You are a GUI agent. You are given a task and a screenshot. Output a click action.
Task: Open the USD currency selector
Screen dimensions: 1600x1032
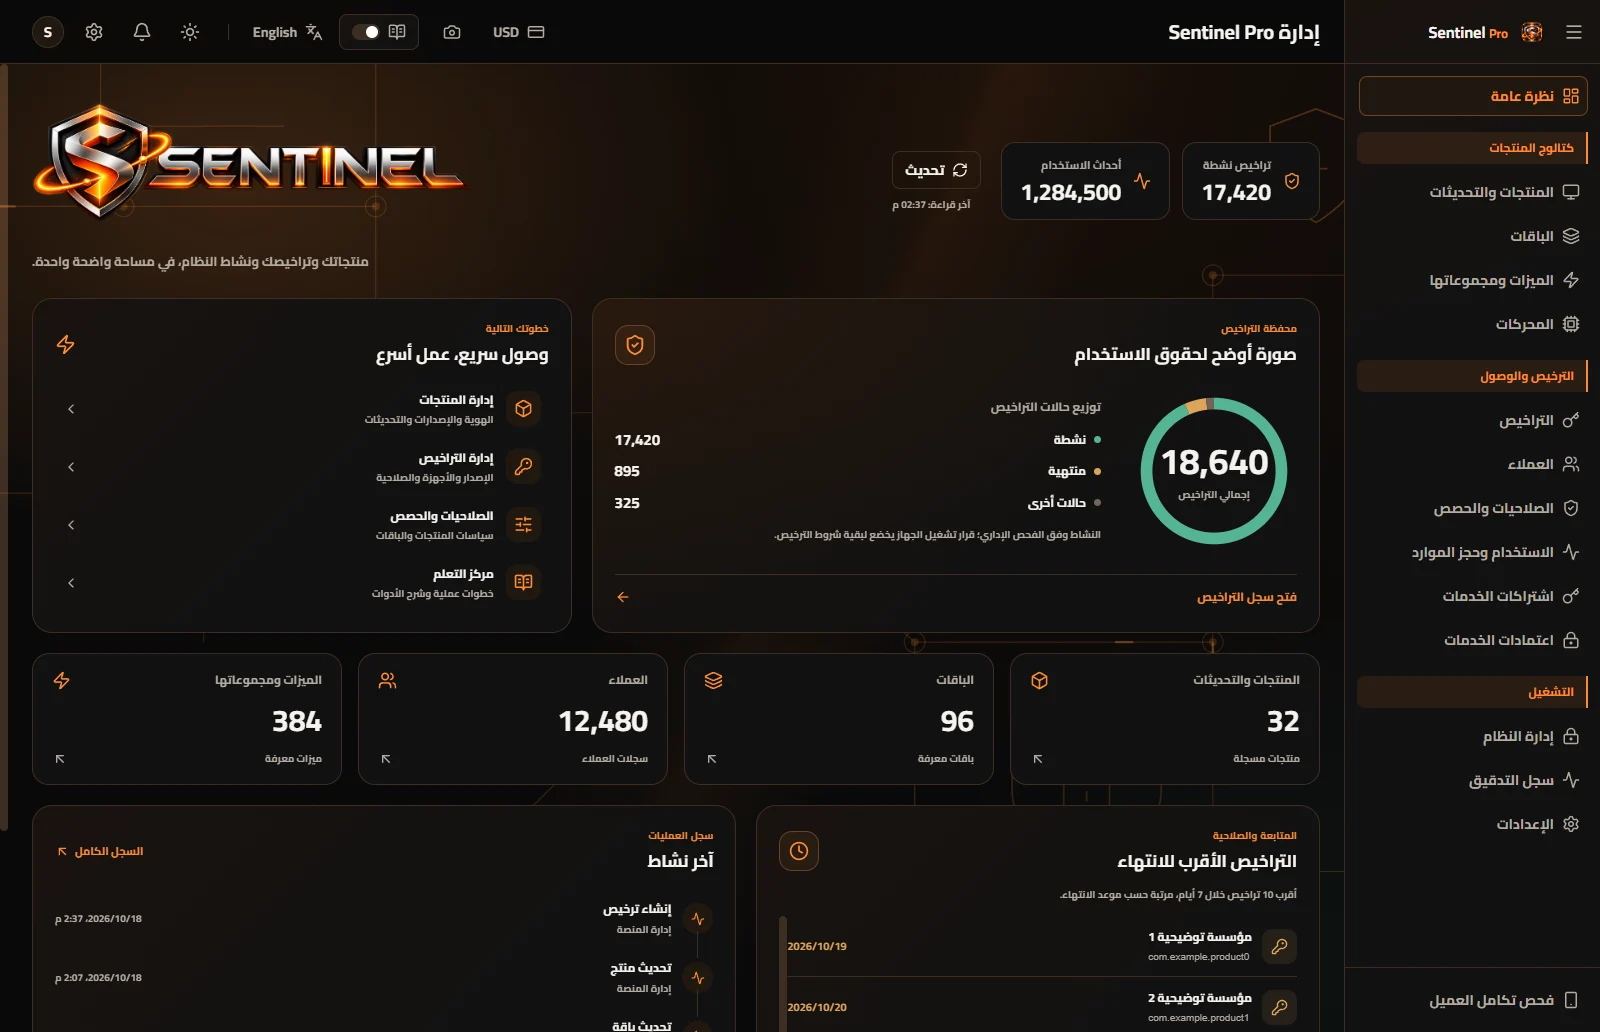518,32
